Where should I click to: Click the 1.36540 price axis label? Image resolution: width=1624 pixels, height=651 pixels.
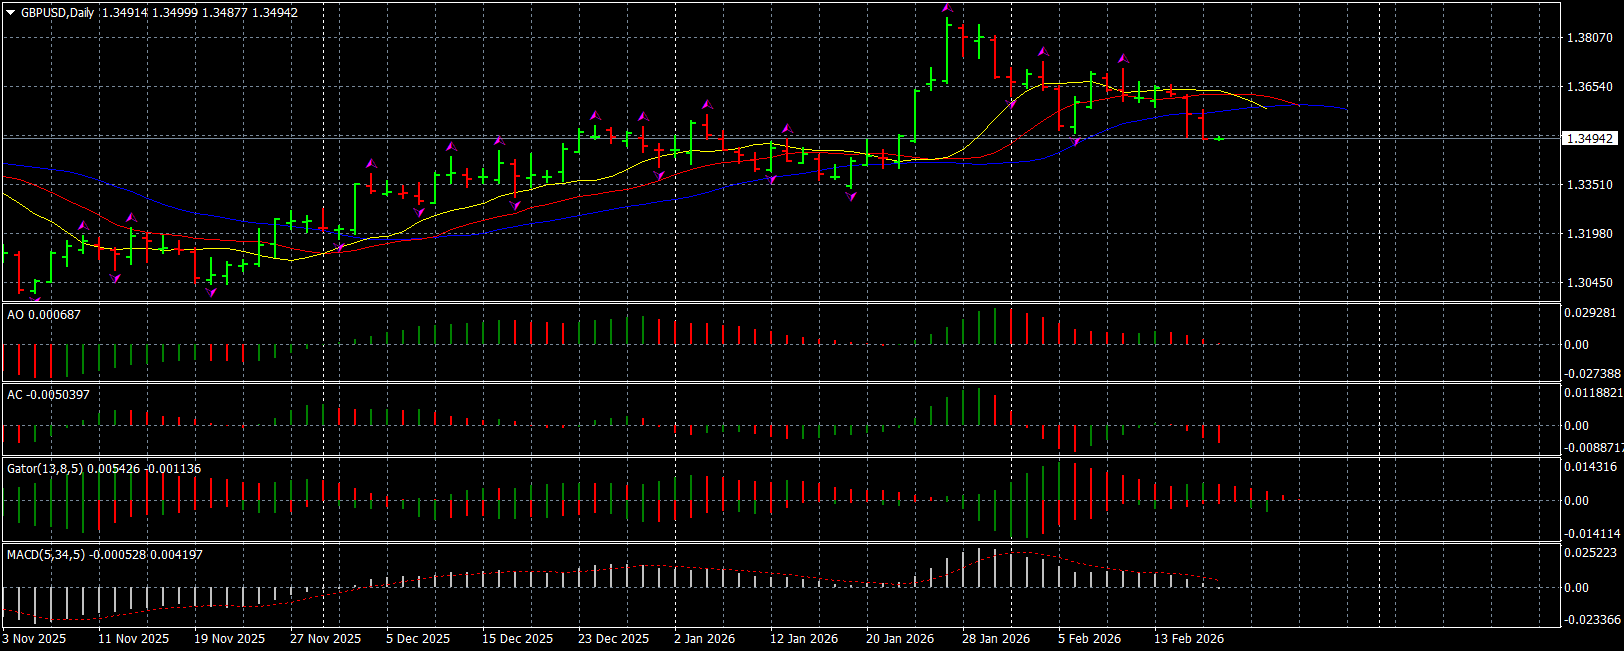[1589, 87]
